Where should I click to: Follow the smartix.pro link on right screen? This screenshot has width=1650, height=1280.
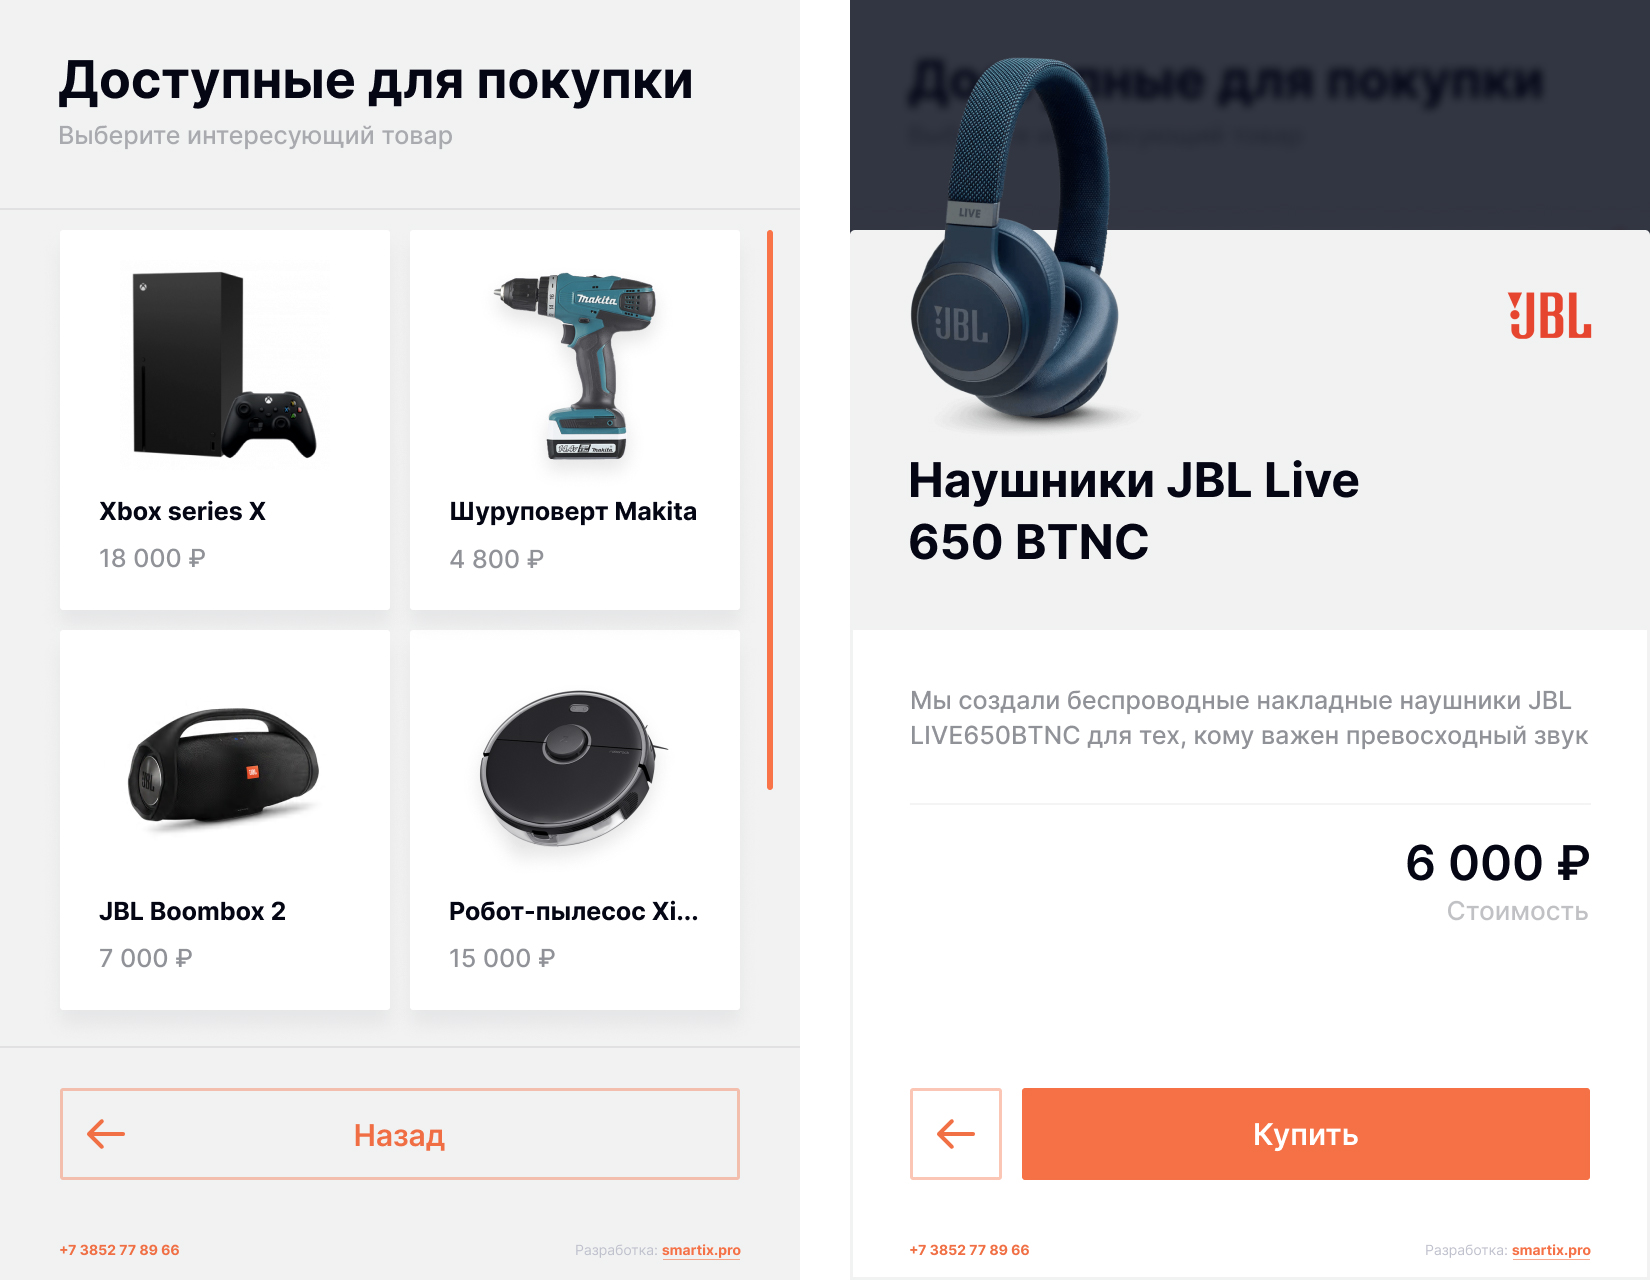point(1551,1250)
